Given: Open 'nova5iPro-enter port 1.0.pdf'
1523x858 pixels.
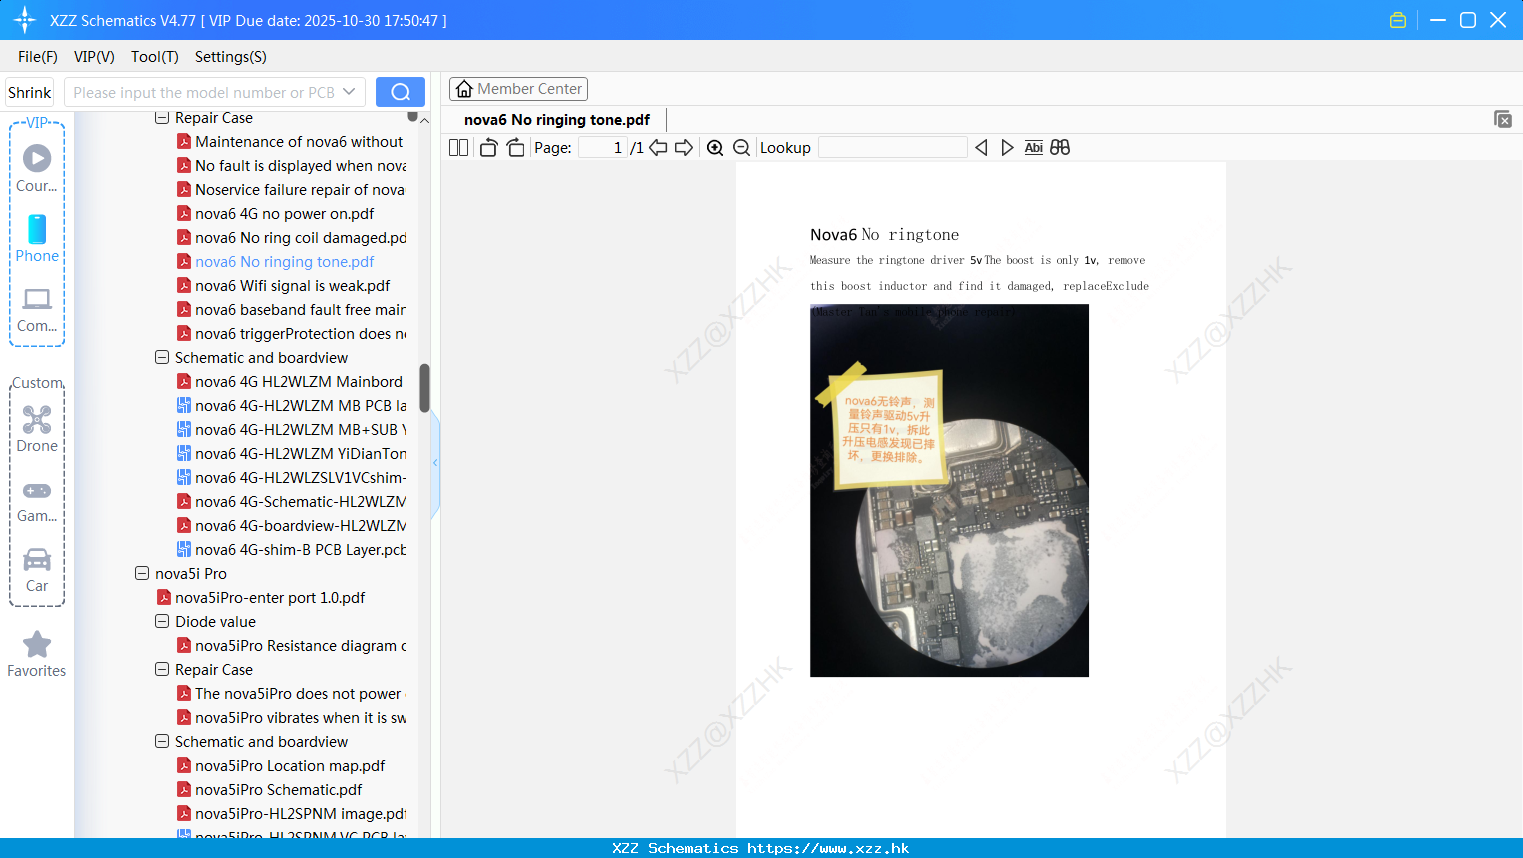Looking at the screenshot, I should (261, 598).
